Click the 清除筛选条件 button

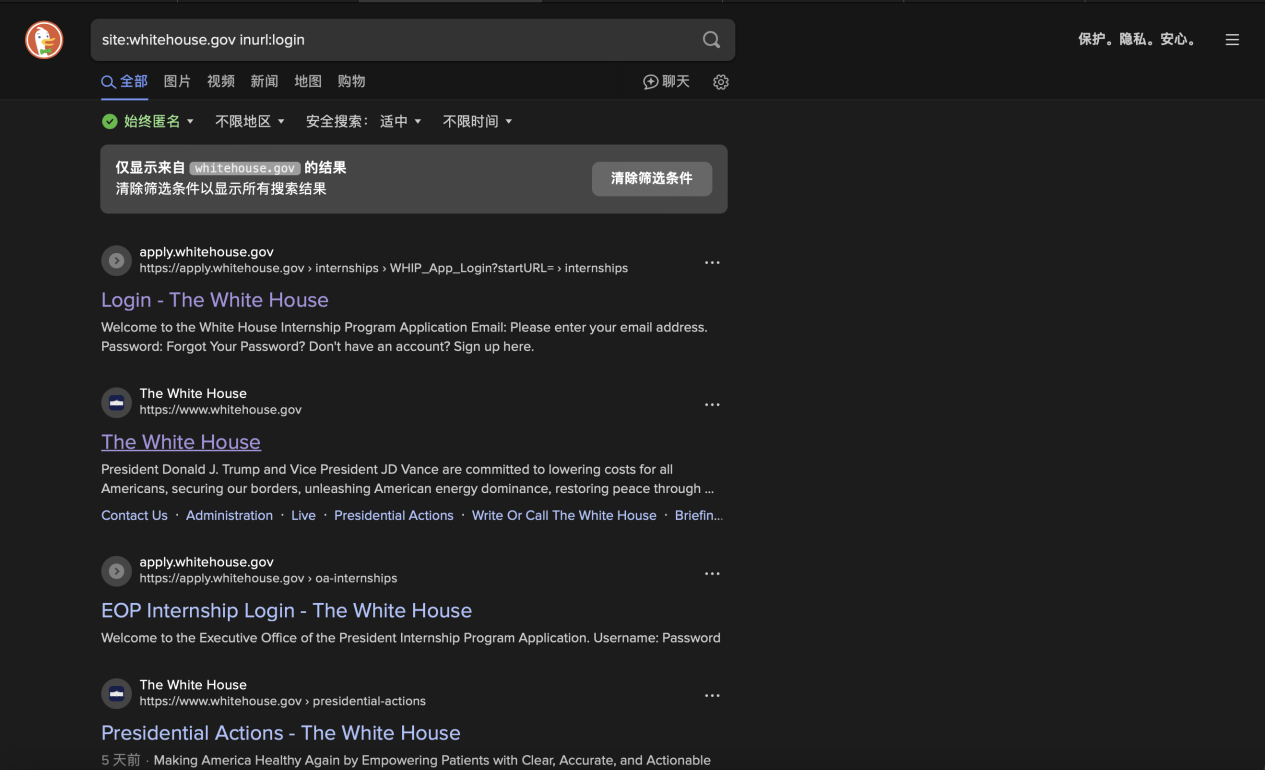point(651,179)
